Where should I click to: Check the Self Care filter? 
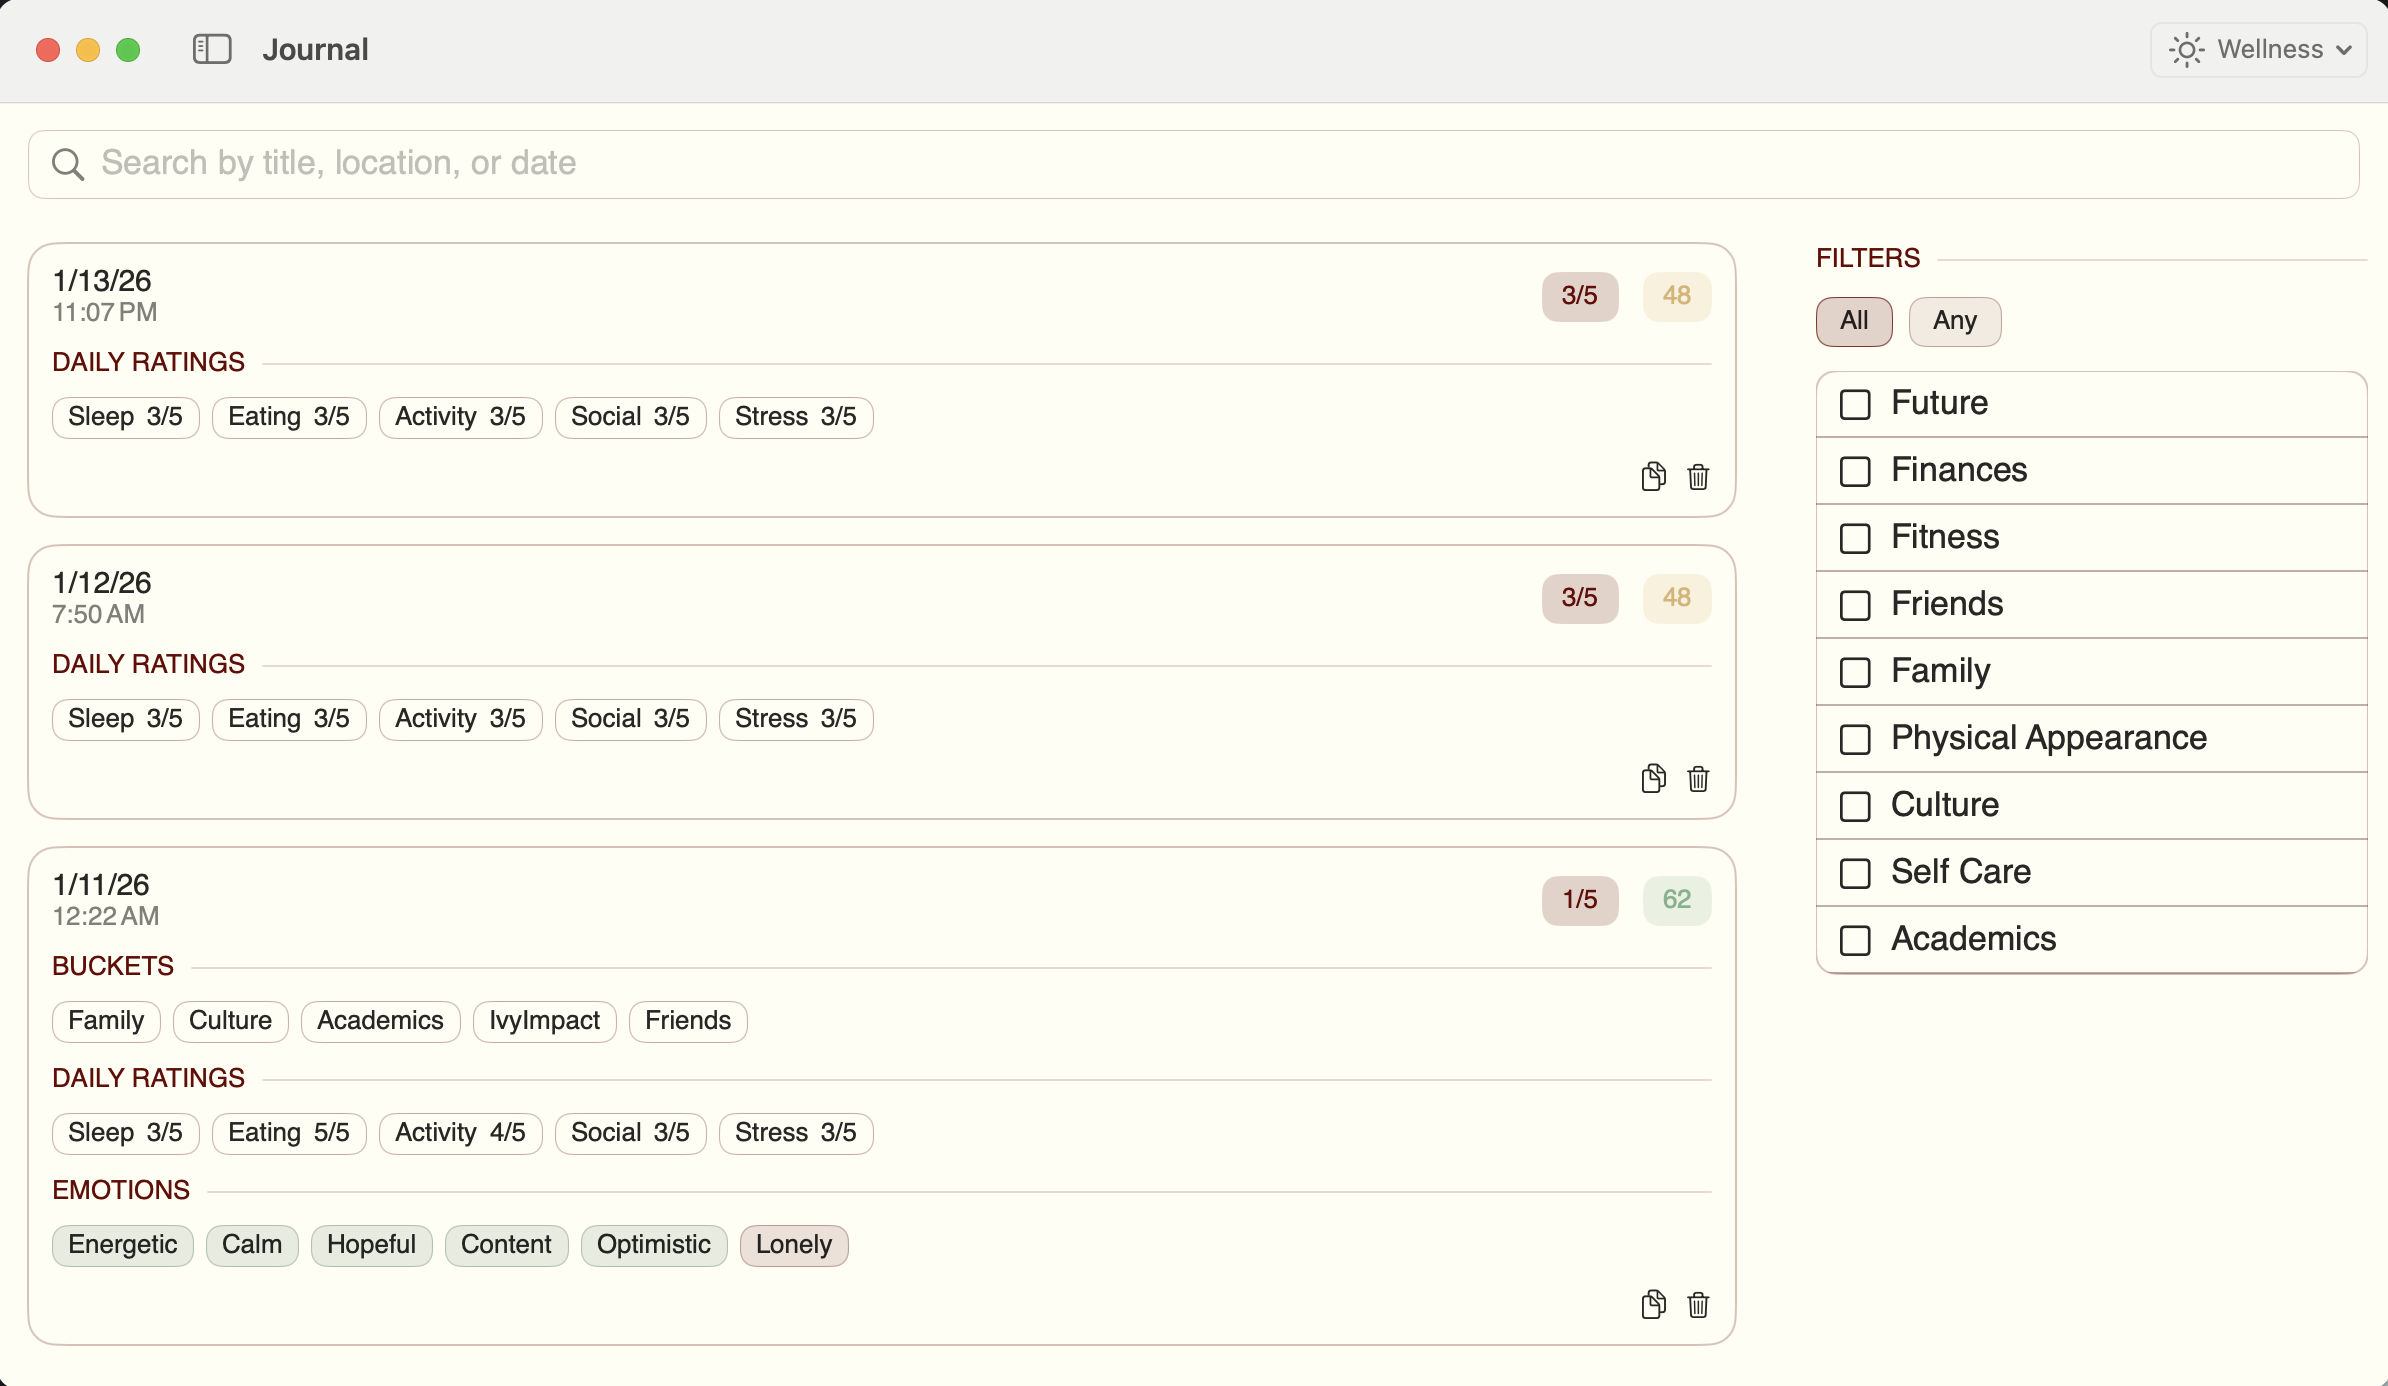click(1854, 873)
